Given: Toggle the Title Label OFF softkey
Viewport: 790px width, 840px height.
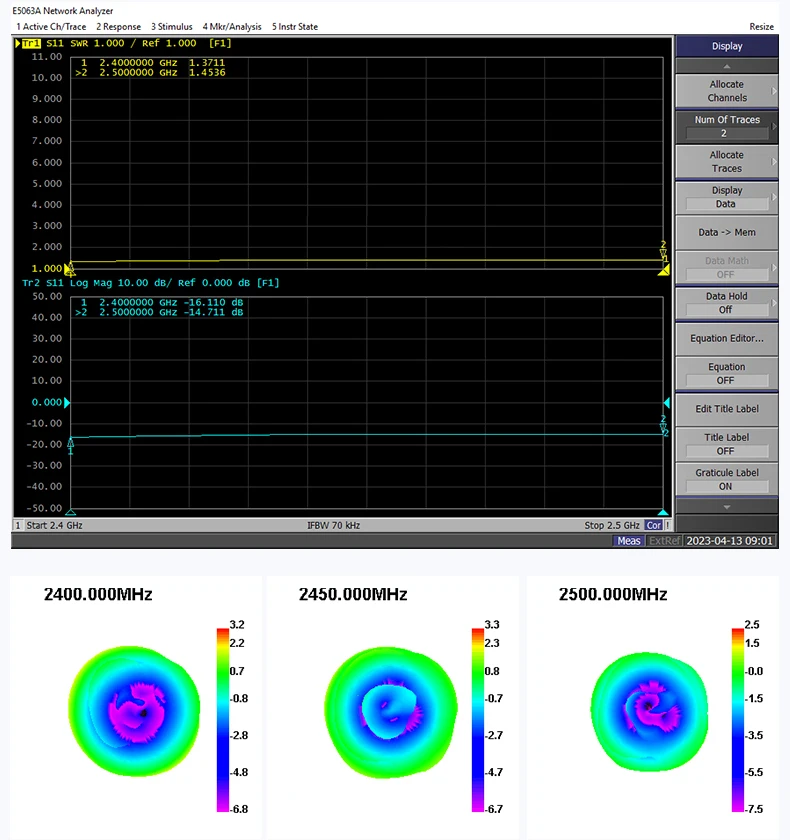Looking at the screenshot, I should point(727,444).
